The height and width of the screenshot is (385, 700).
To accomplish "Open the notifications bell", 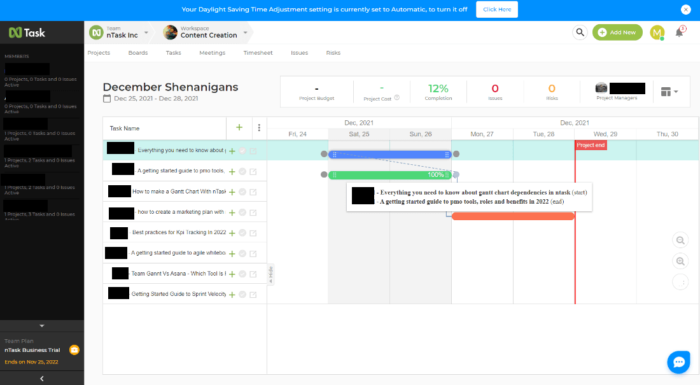I will tap(679, 32).
